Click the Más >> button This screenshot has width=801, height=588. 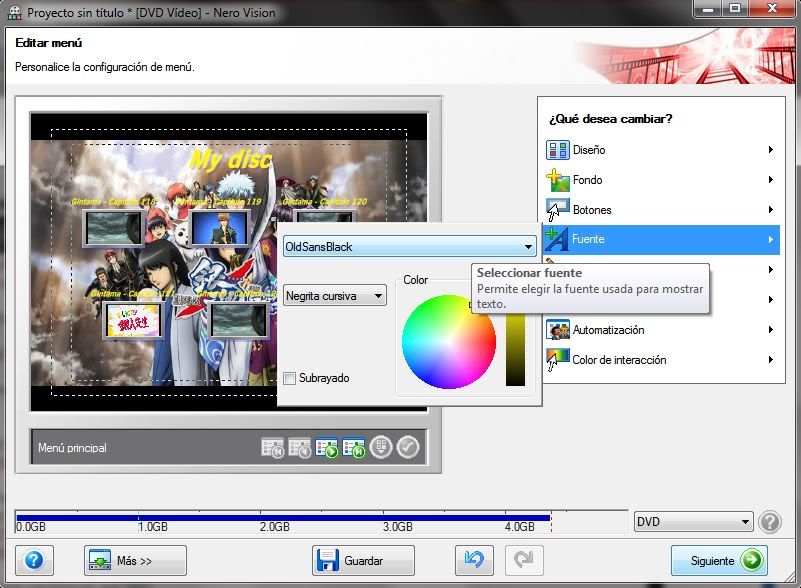[x=135, y=560]
